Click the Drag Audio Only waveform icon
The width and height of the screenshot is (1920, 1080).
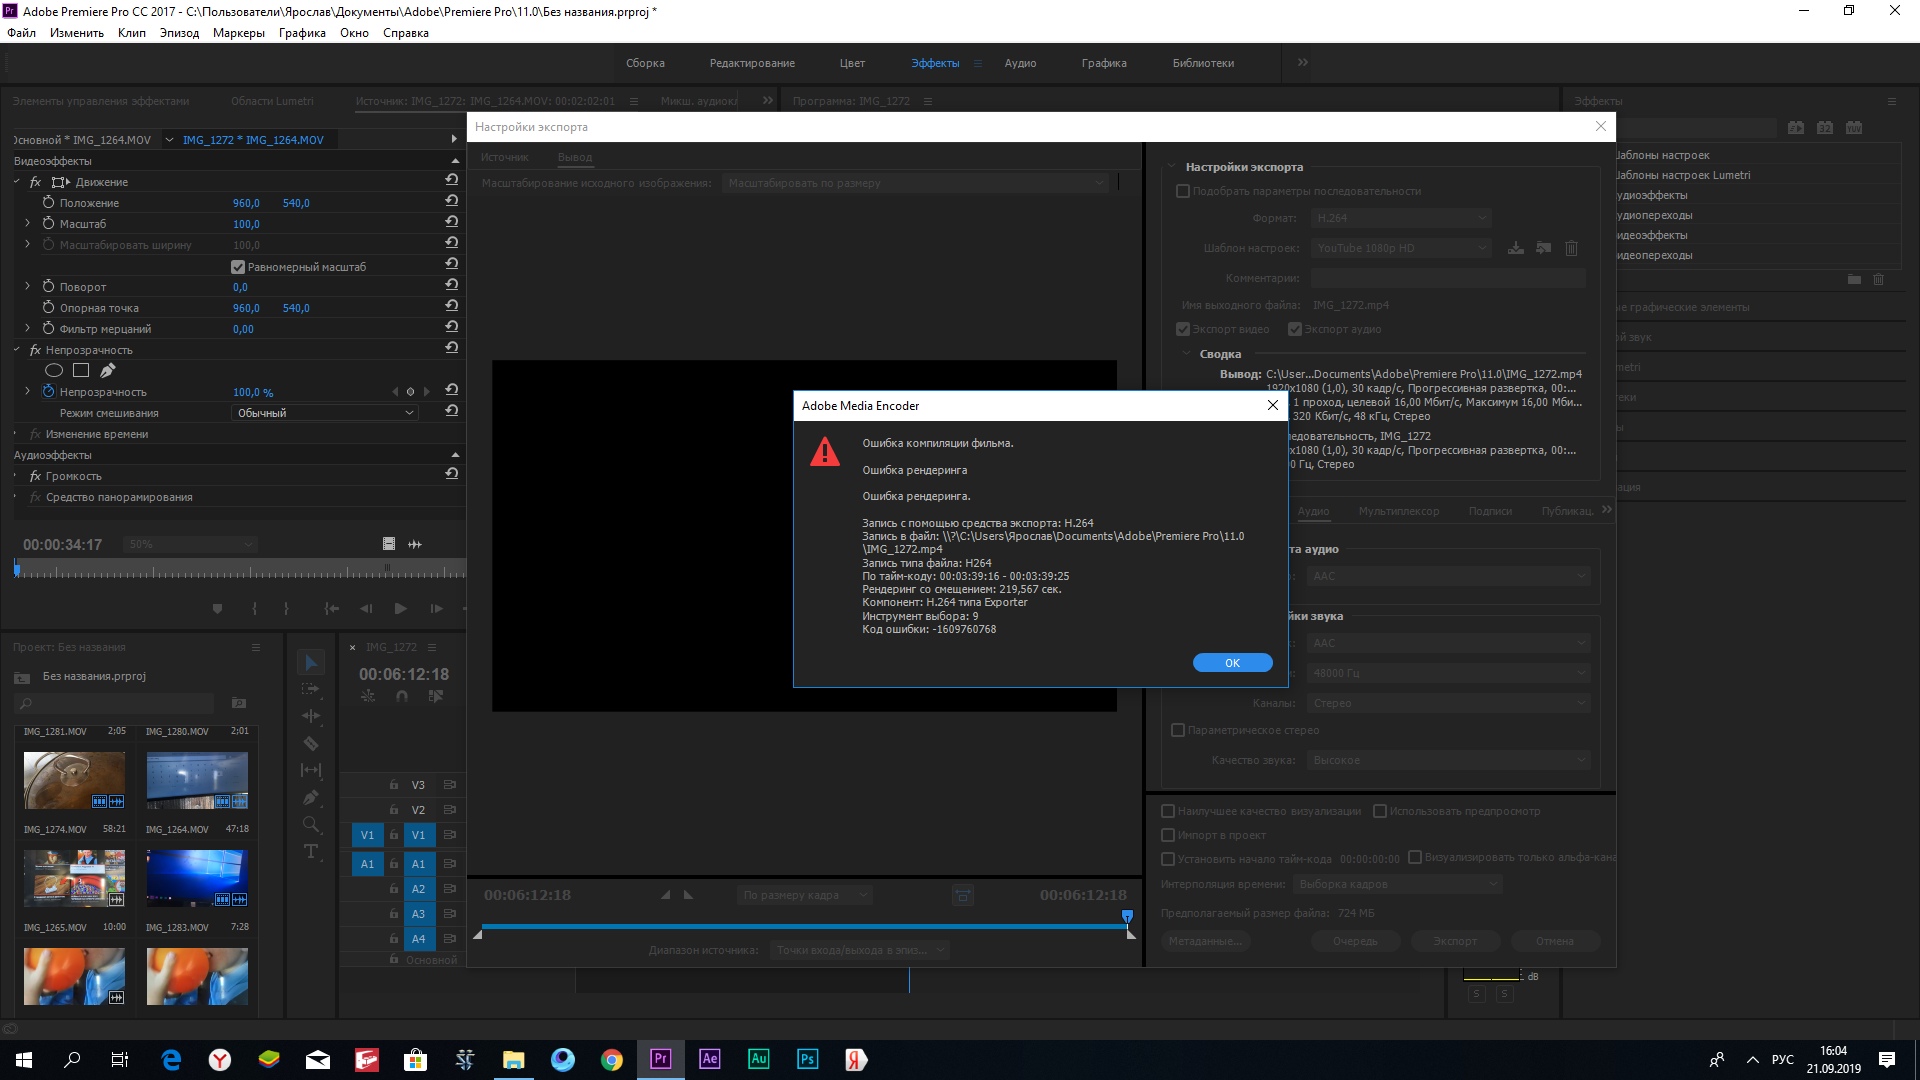tap(415, 544)
